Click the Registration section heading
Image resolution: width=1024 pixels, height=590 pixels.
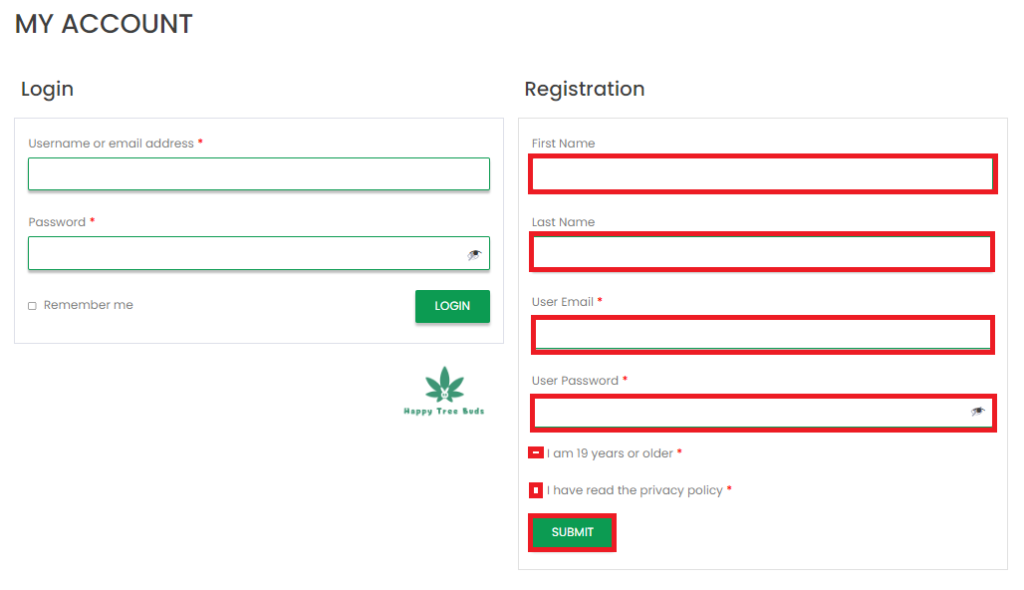tap(584, 89)
